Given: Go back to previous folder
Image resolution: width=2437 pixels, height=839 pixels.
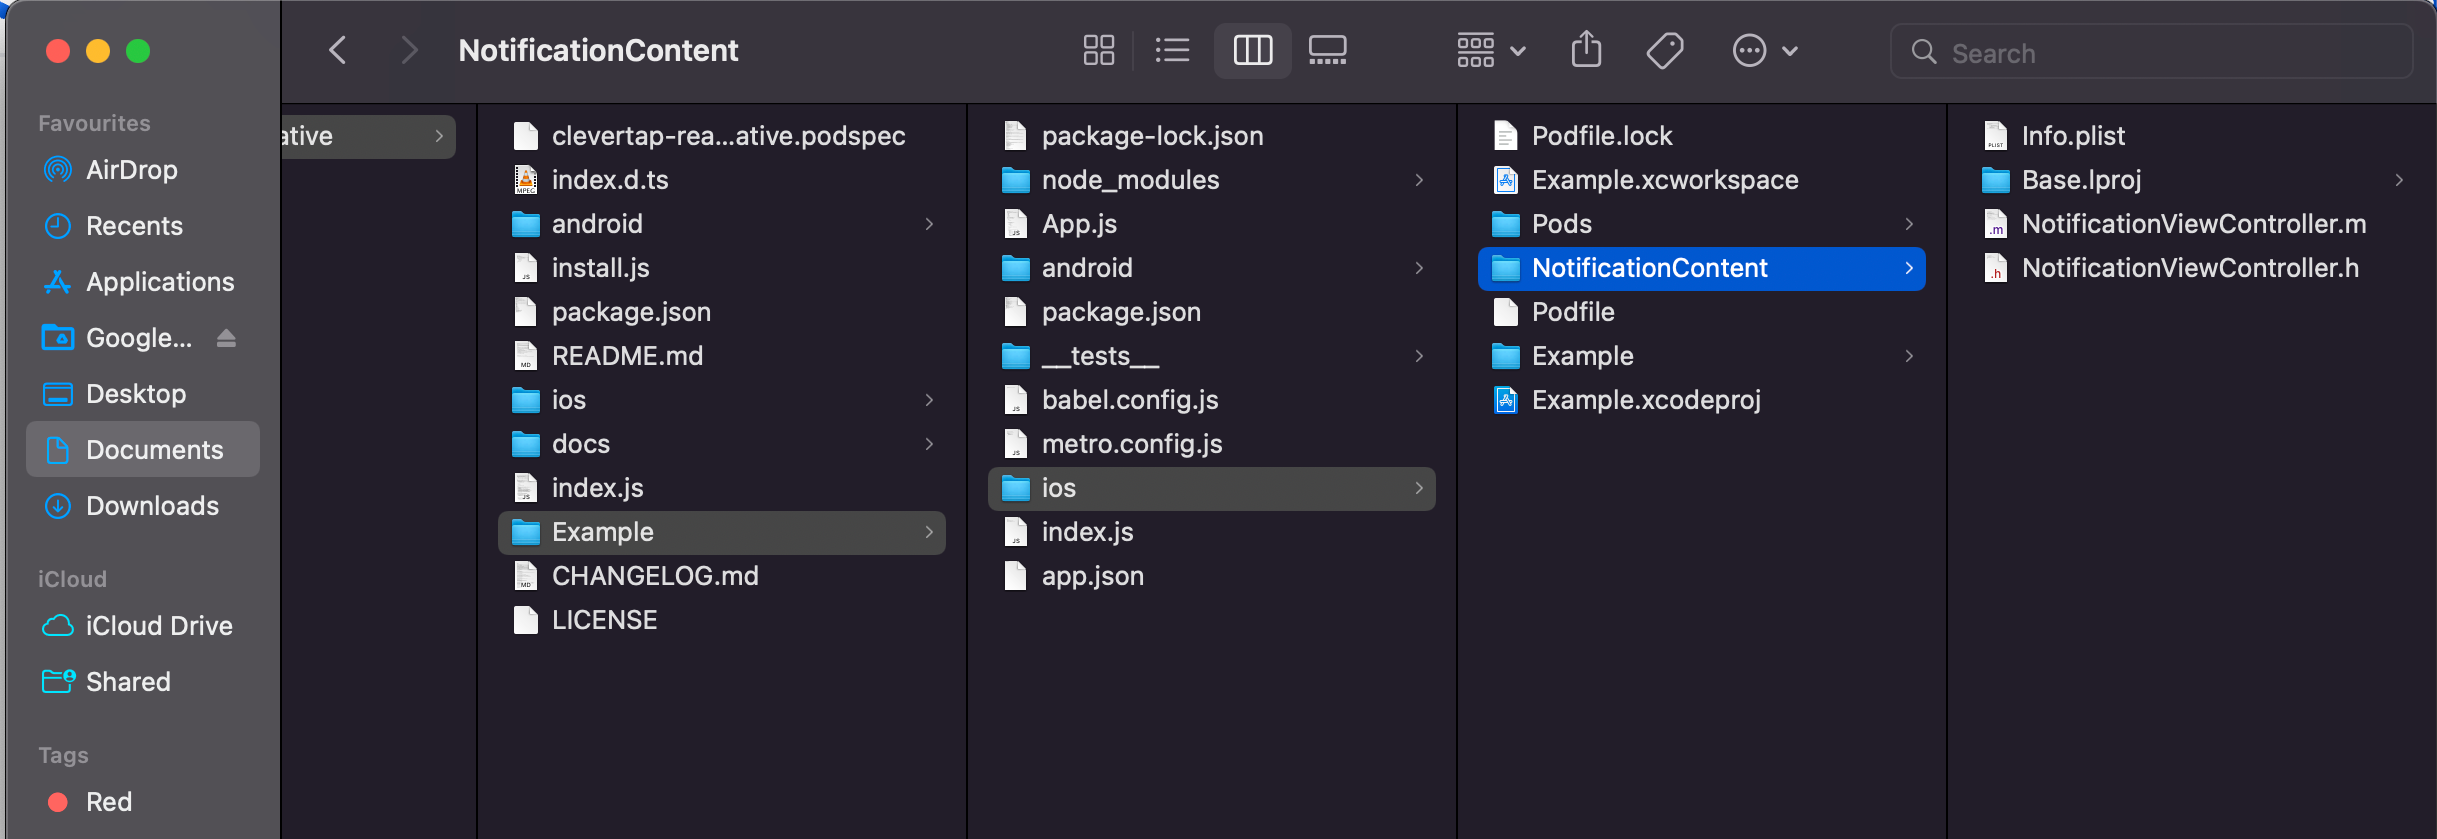Looking at the screenshot, I should tap(338, 50).
